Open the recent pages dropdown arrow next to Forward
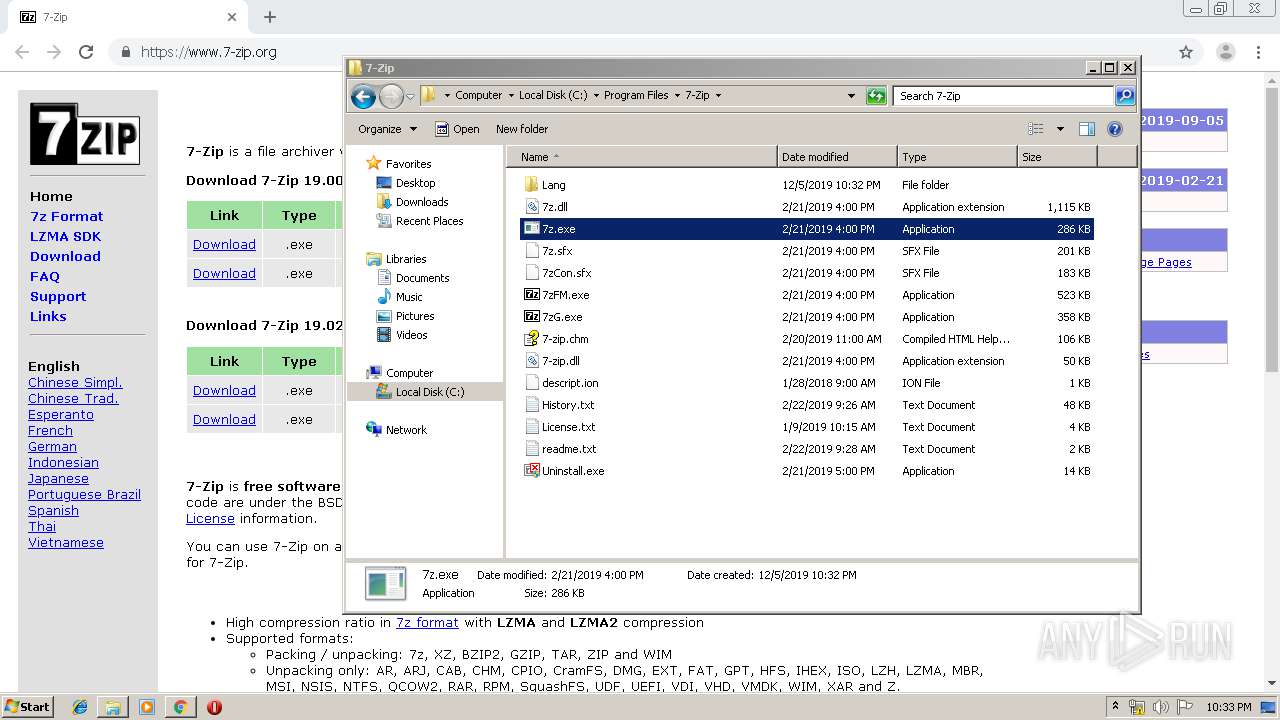 [410, 97]
